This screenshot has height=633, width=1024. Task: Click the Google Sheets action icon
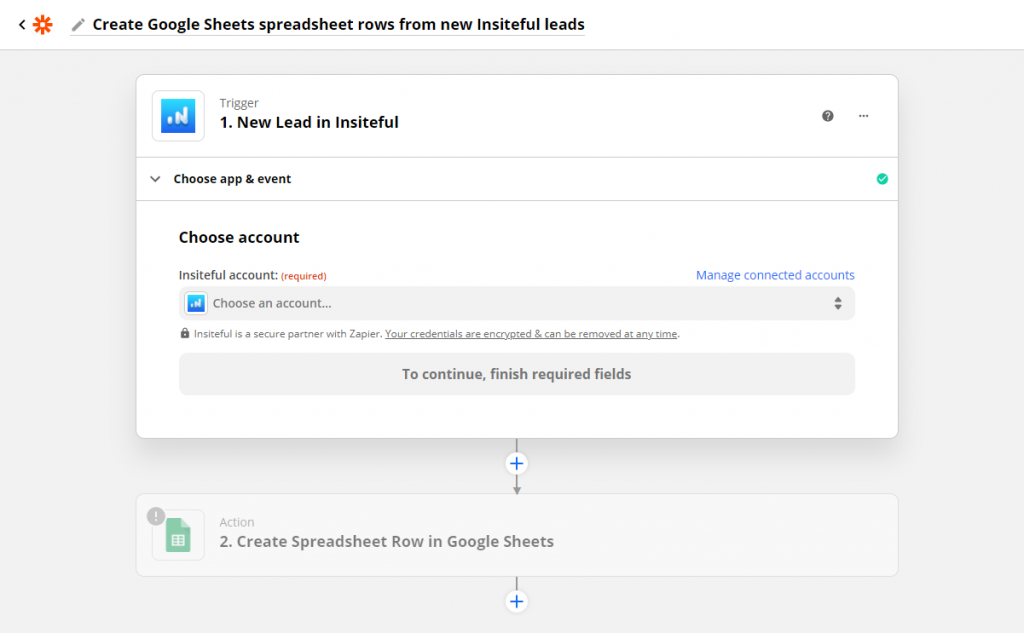(178, 535)
